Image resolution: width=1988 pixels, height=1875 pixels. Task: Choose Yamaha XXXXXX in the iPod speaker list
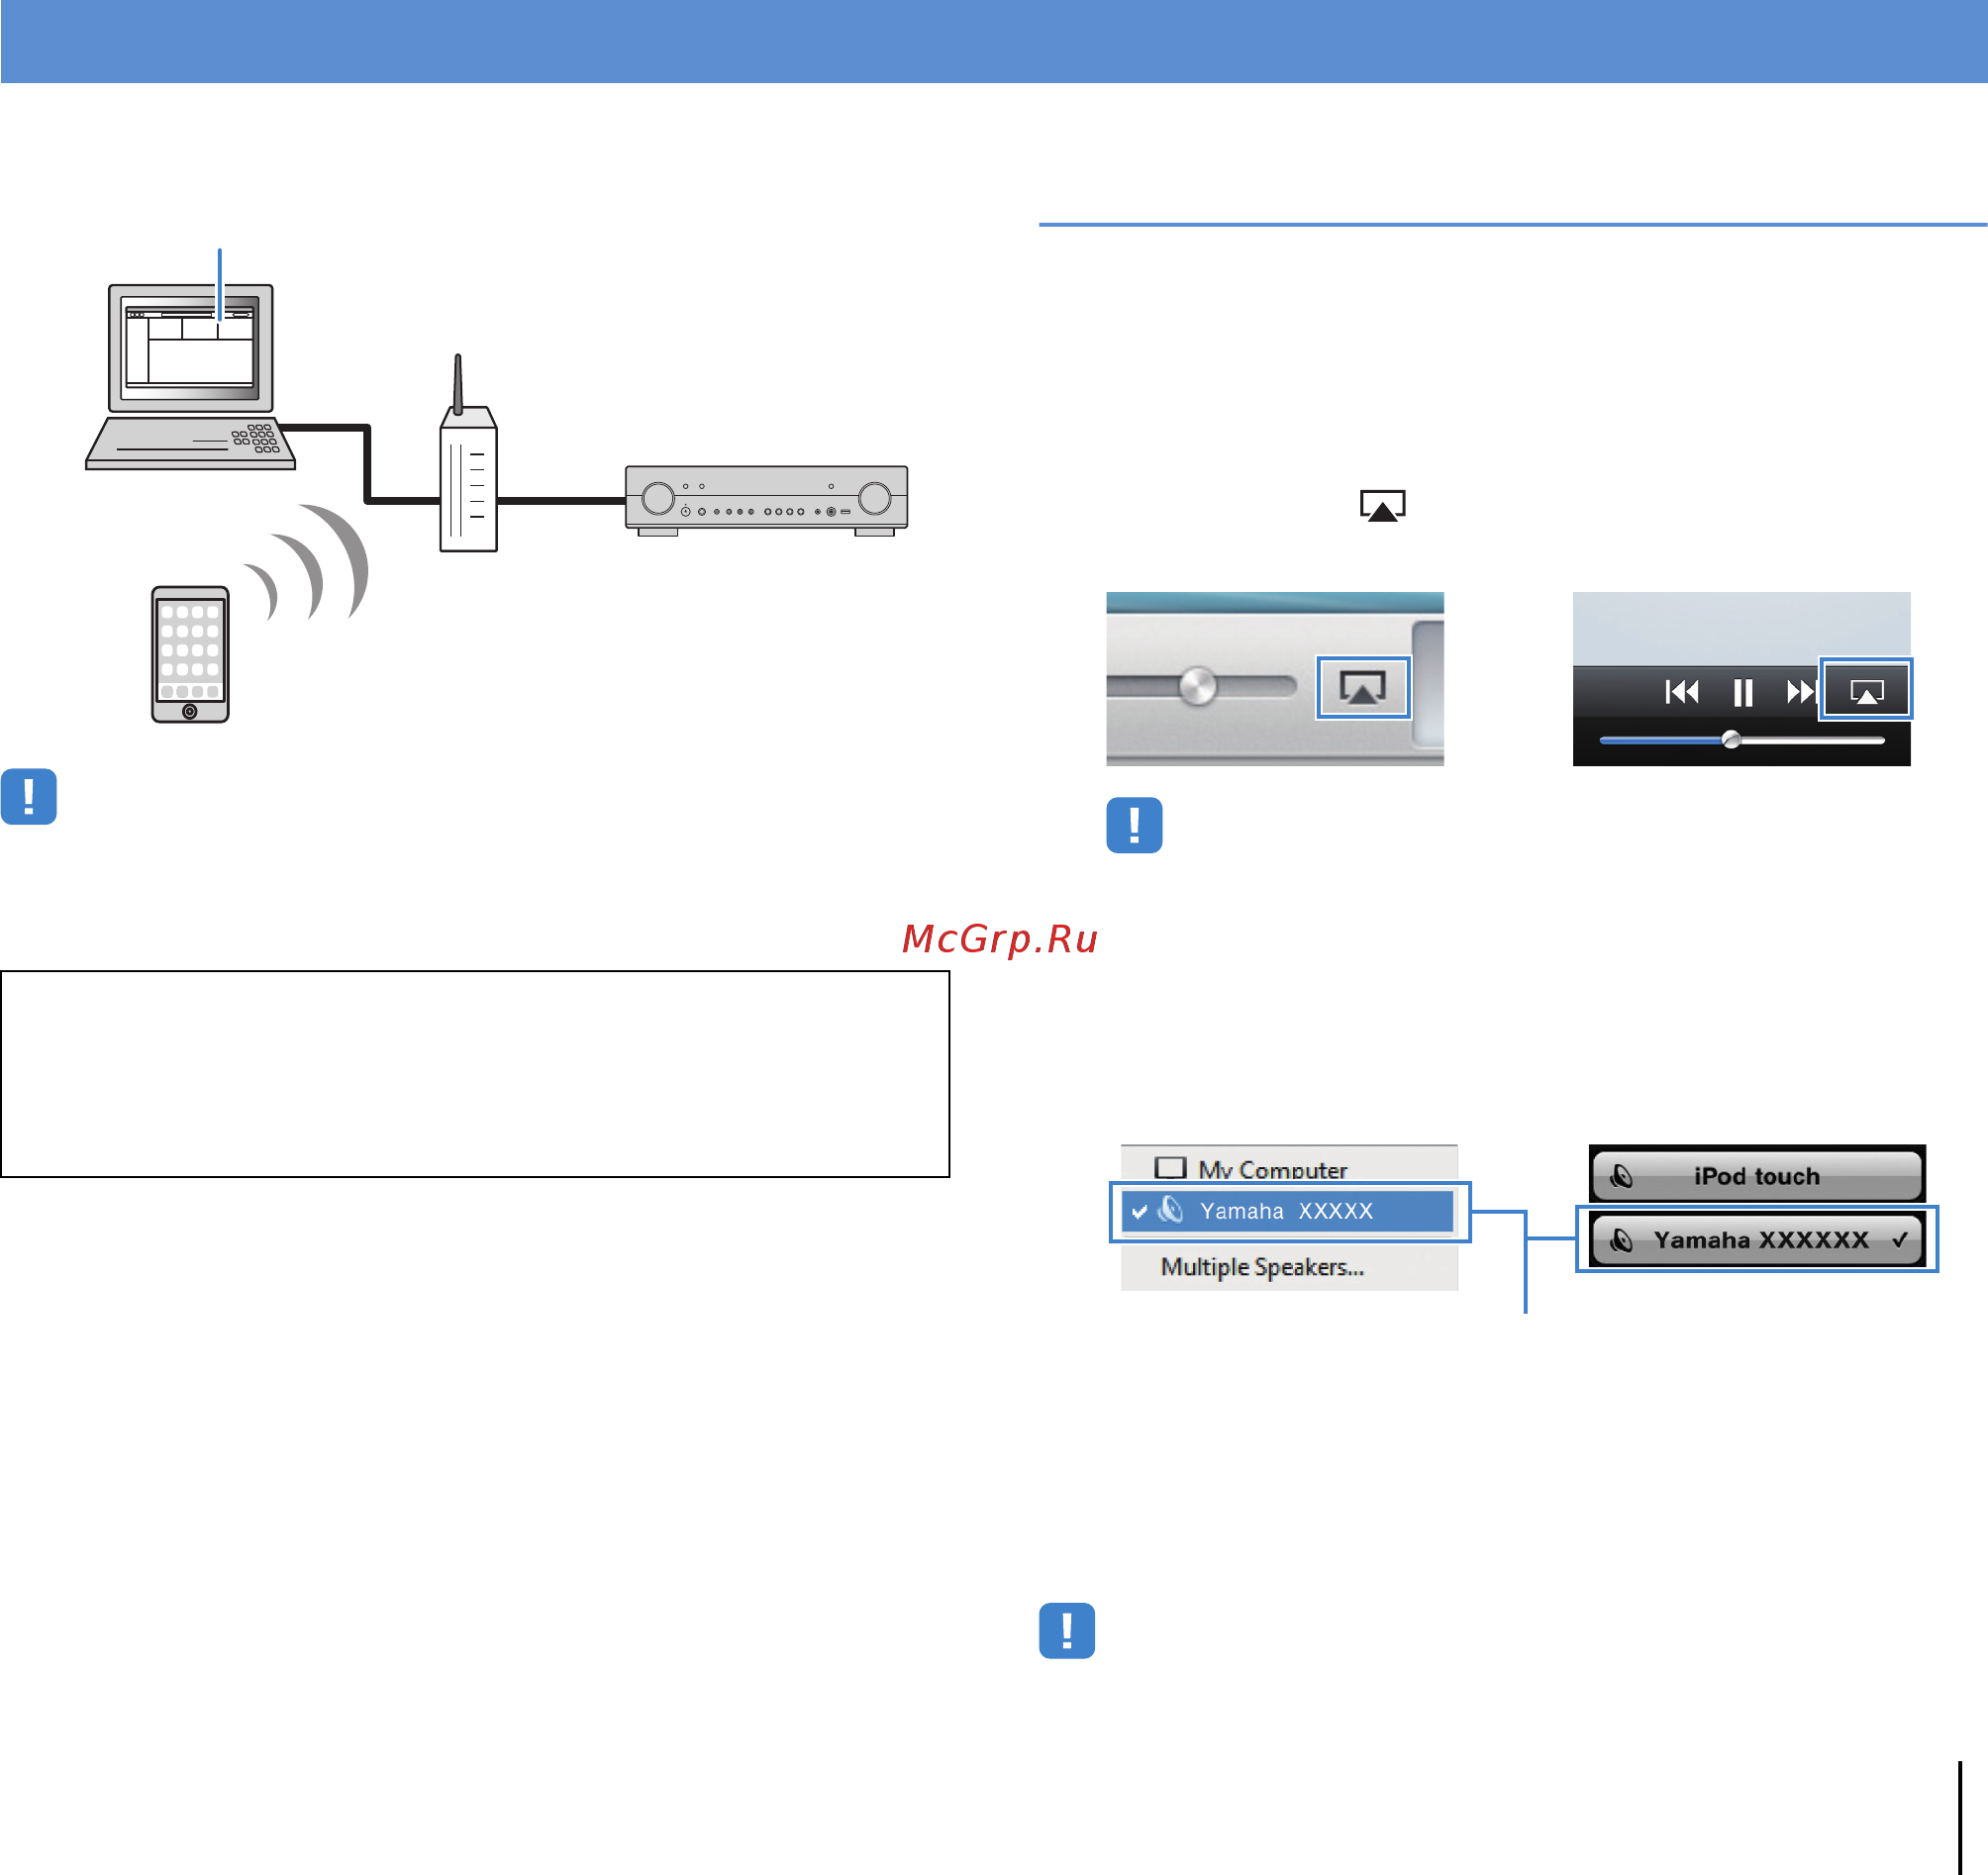(x=1757, y=1240)
